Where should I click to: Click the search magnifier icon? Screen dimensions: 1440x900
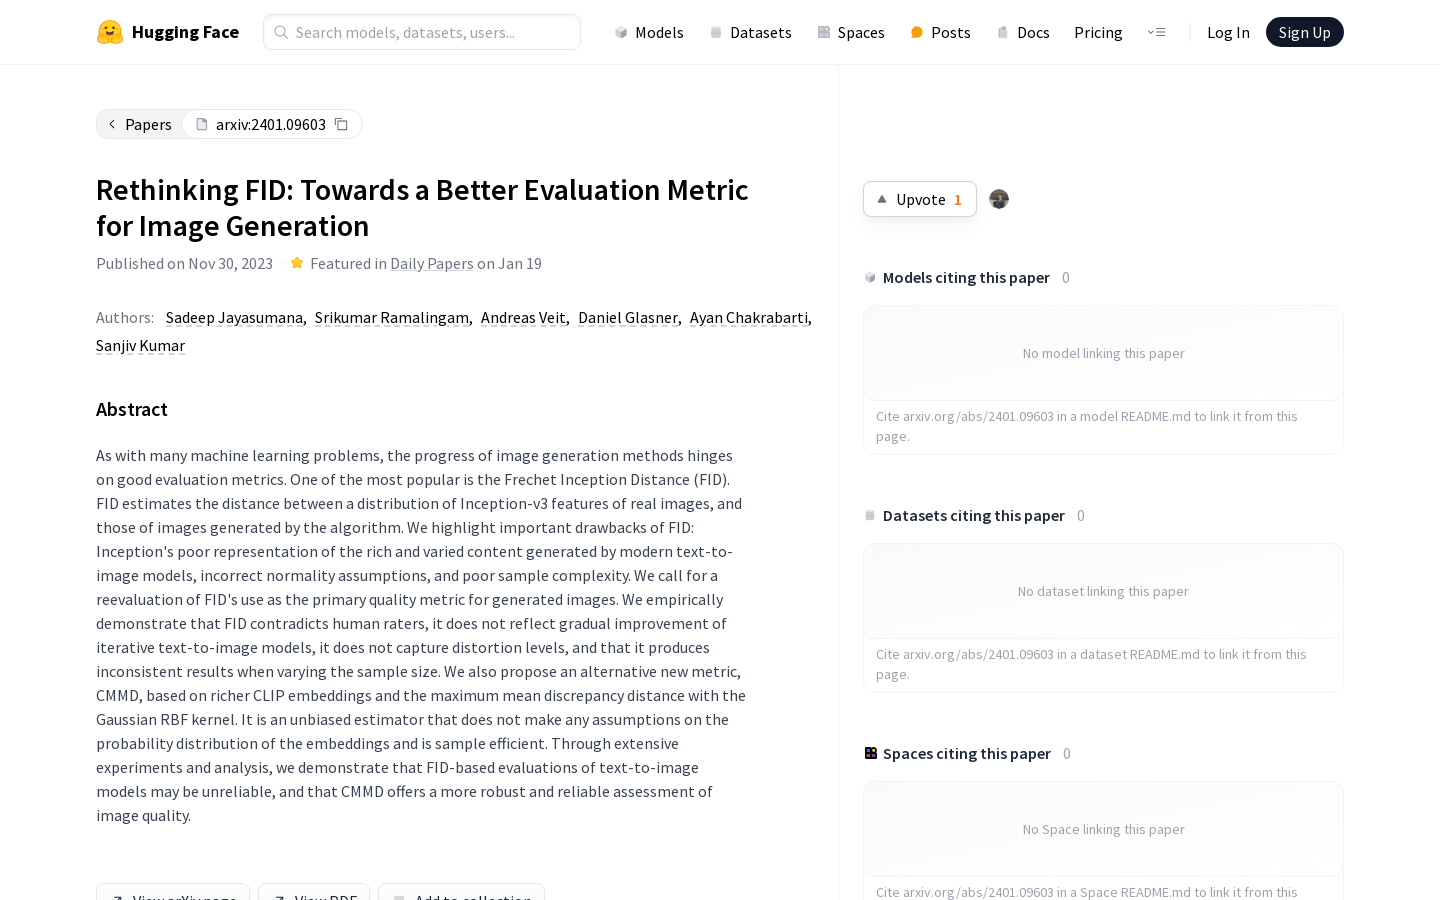click(x=281, y=32)
